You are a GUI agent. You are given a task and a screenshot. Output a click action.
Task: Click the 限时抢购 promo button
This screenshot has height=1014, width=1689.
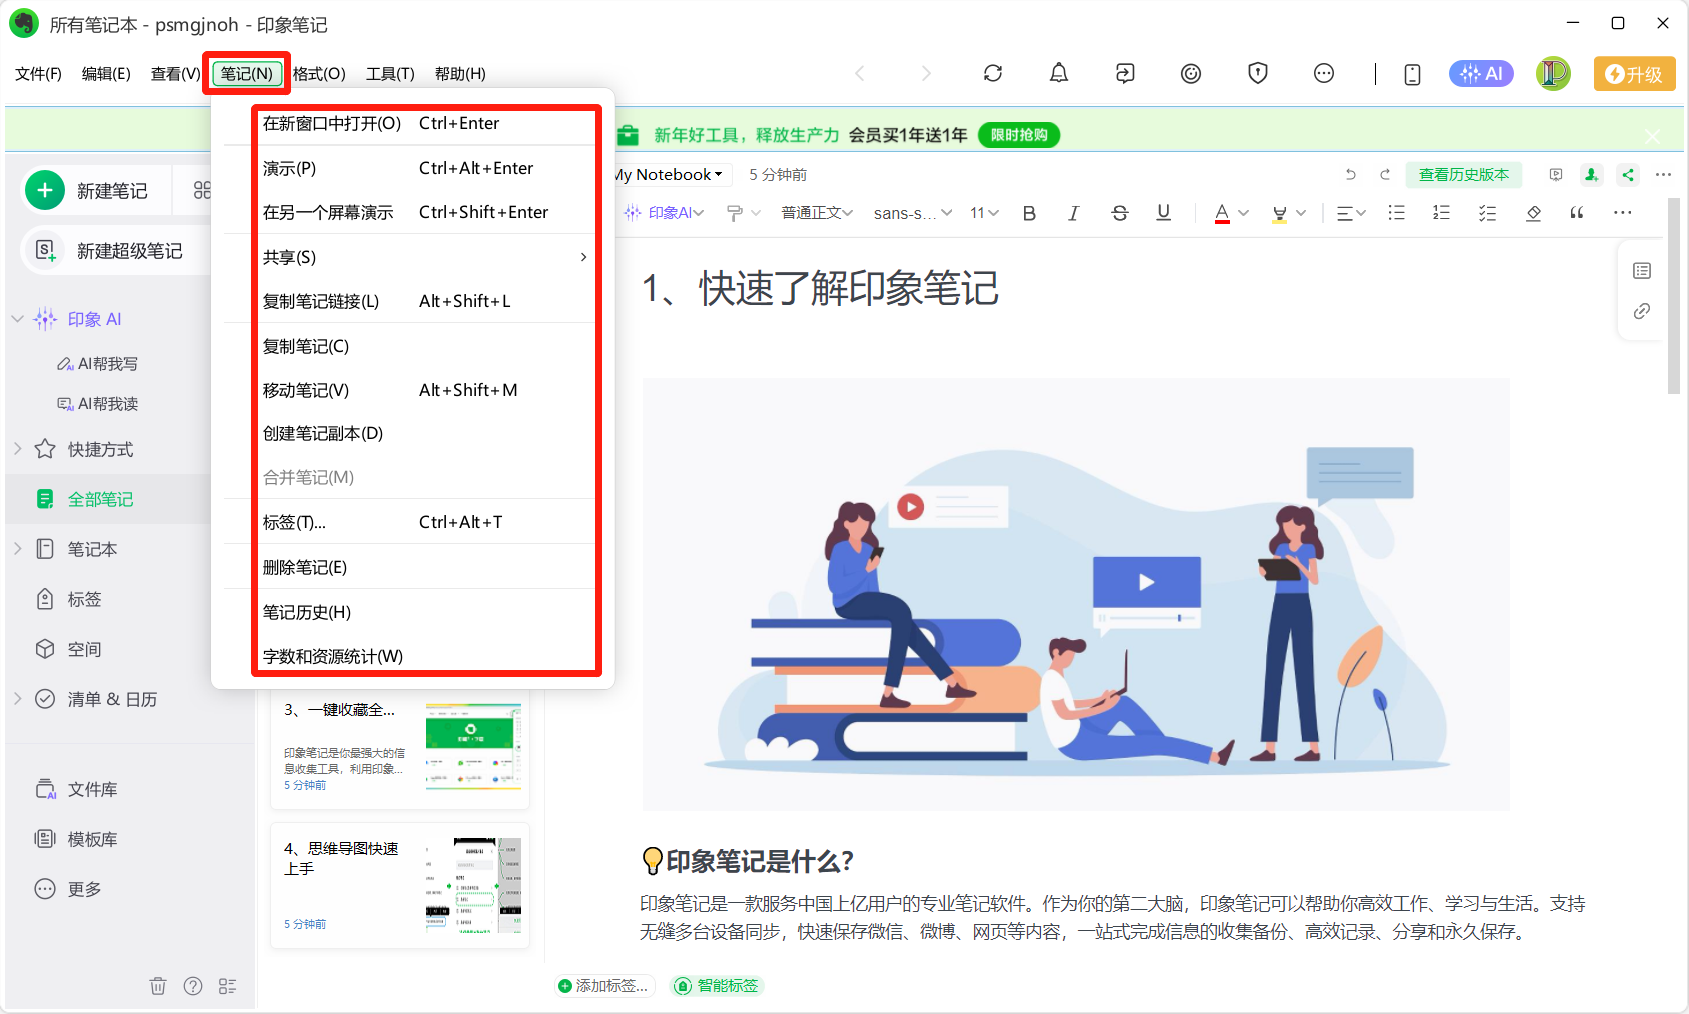pos(1019,135)
